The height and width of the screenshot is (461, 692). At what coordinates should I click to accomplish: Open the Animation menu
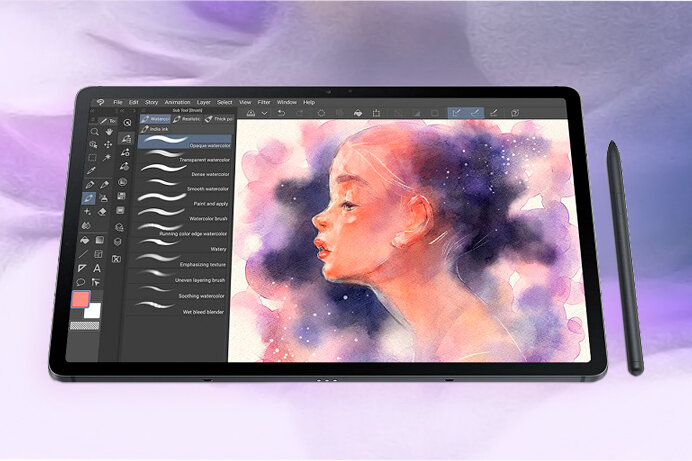(x=177, y=102)
